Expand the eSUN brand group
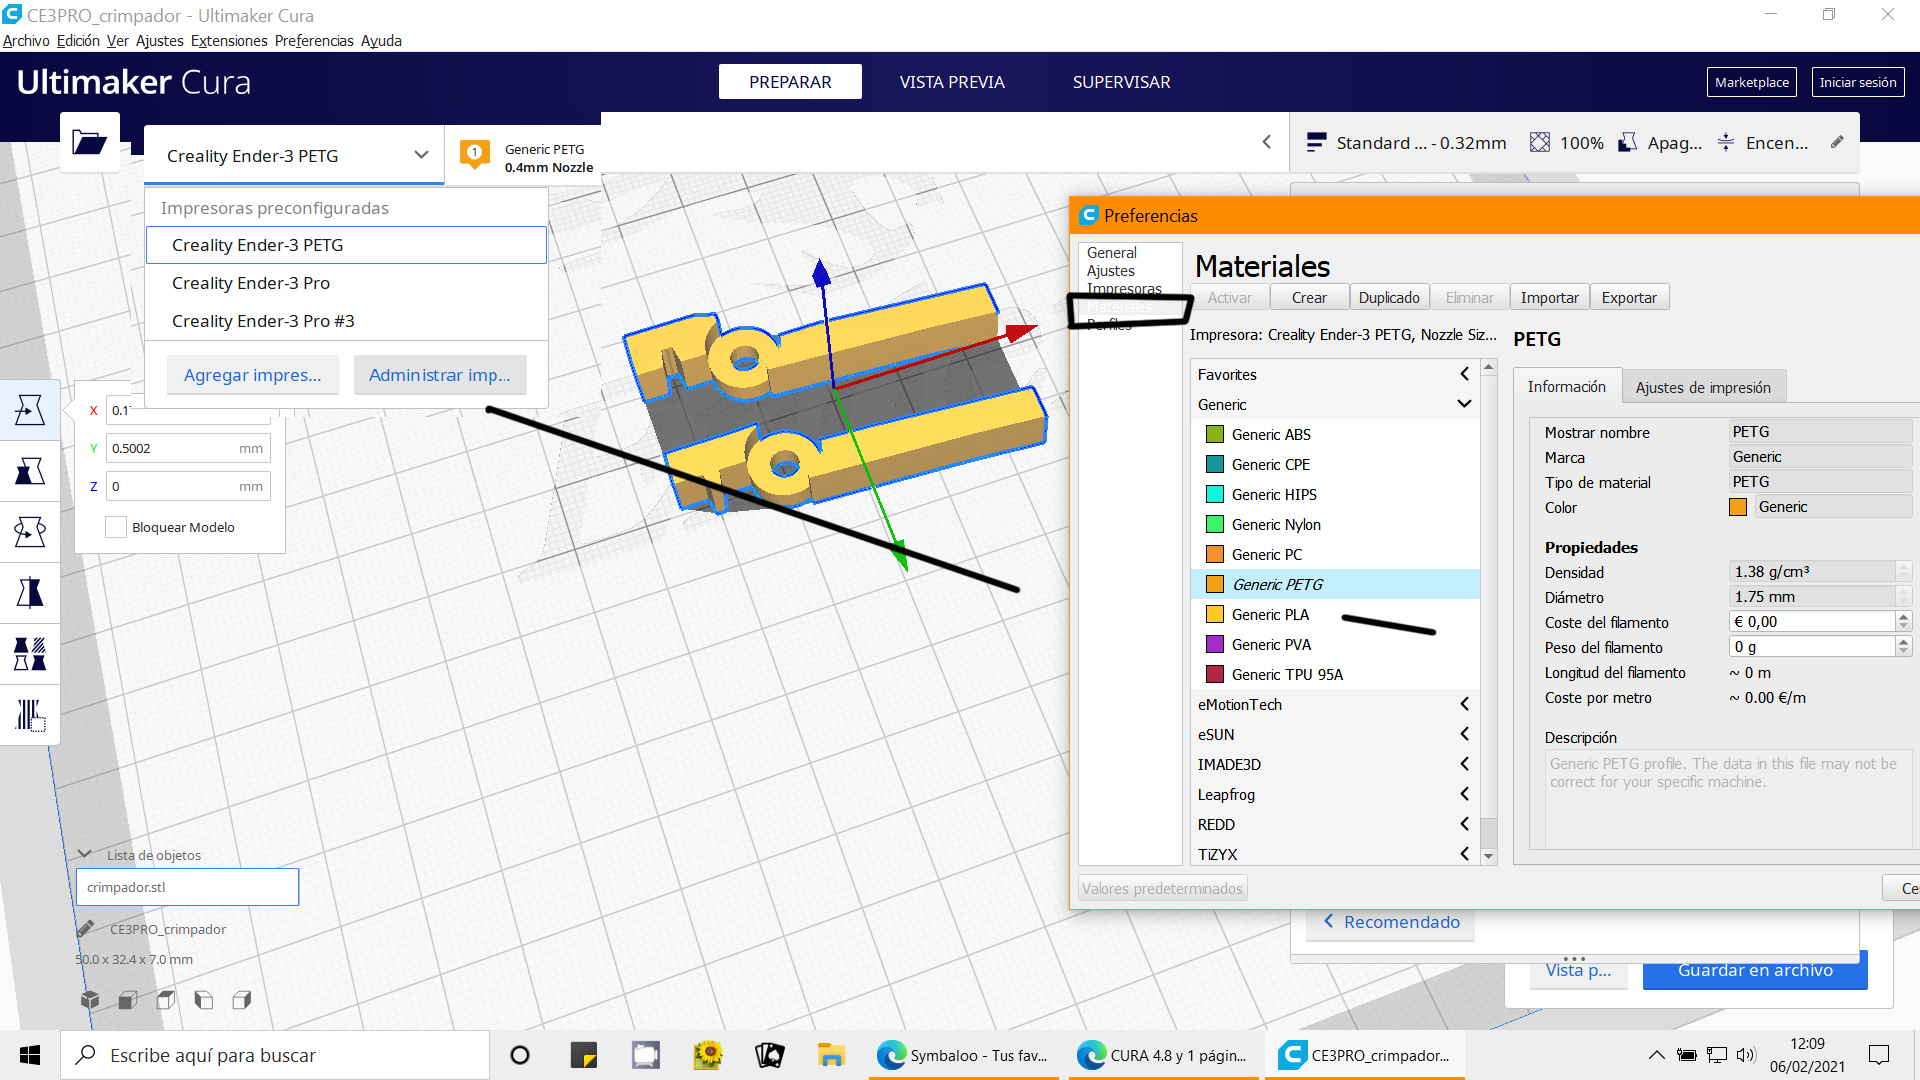Viewport: 1920px width, 1080px height. [x=1464, y=734]
